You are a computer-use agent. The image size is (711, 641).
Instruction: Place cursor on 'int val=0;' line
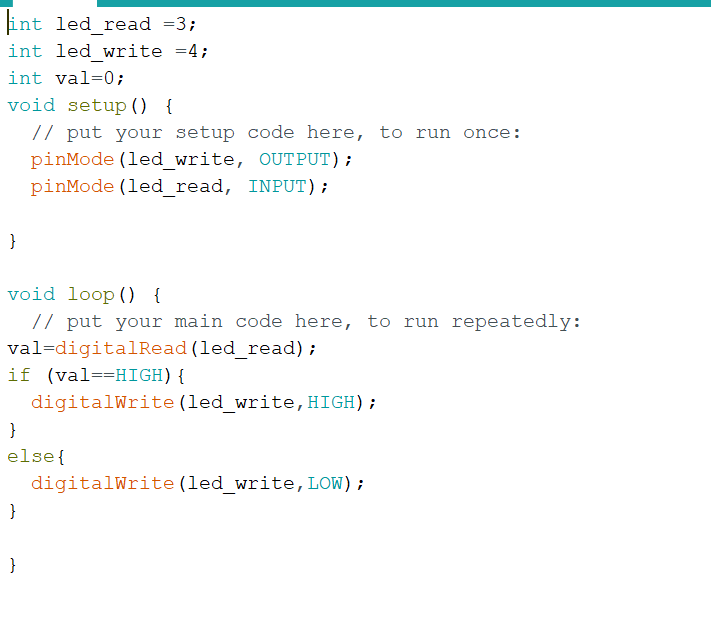coord(66,78)
